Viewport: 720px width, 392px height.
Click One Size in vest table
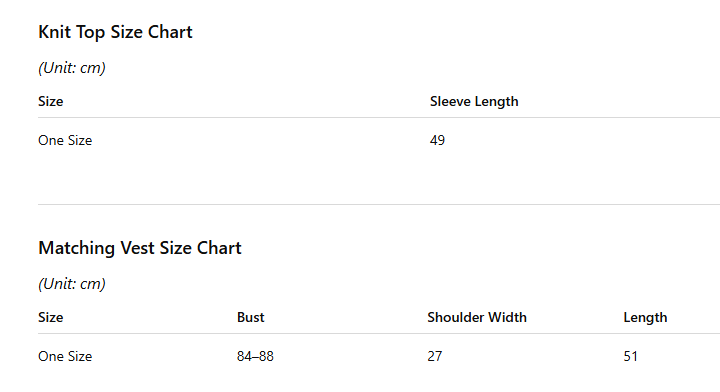[65, 356]
